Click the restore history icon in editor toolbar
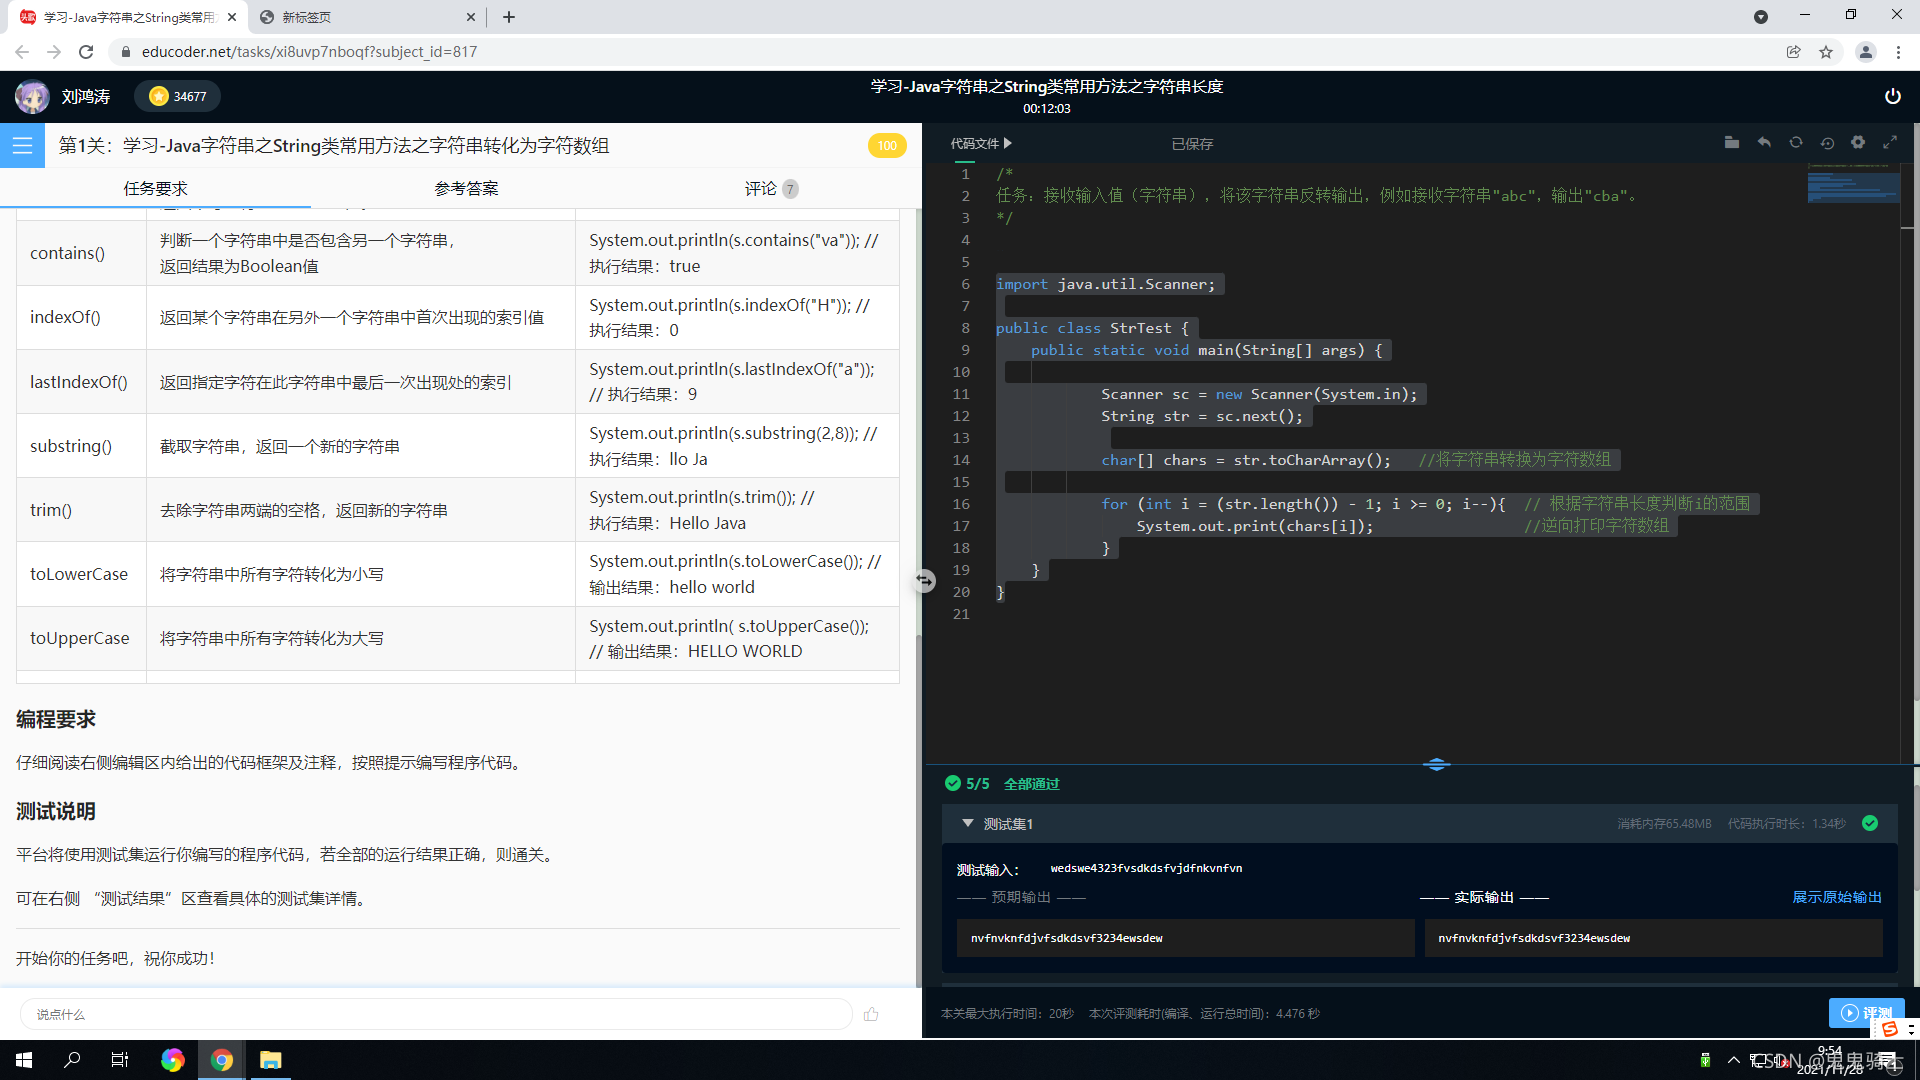The width and height of the screenshot is (1920, 1080). (x=1827, y=143)
